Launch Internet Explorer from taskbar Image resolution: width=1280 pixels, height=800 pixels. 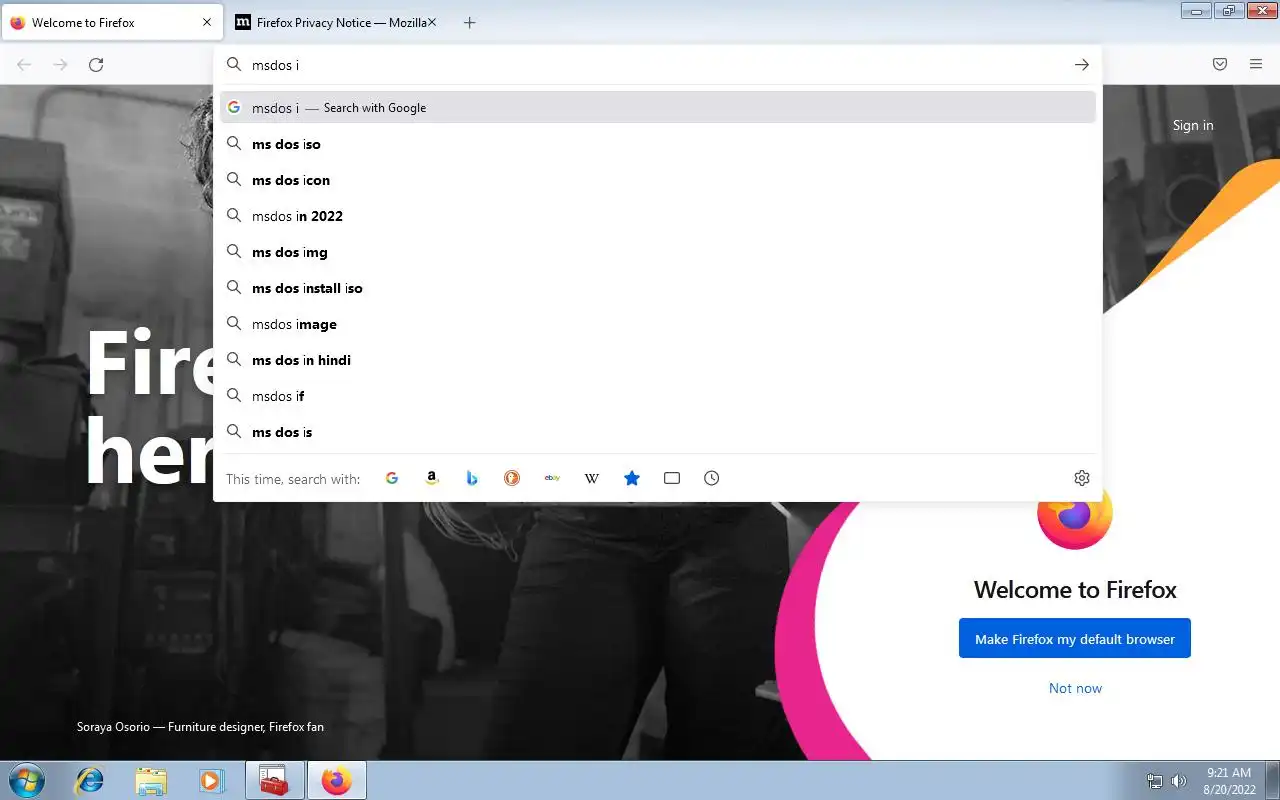90,780
